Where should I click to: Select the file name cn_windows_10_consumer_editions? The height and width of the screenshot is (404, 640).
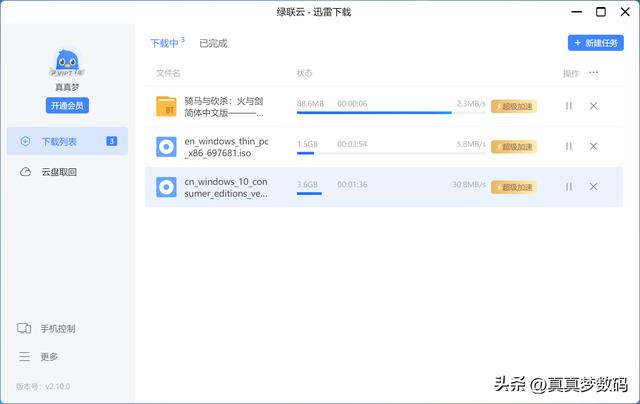pyautogui.click(x=226, y=187)
